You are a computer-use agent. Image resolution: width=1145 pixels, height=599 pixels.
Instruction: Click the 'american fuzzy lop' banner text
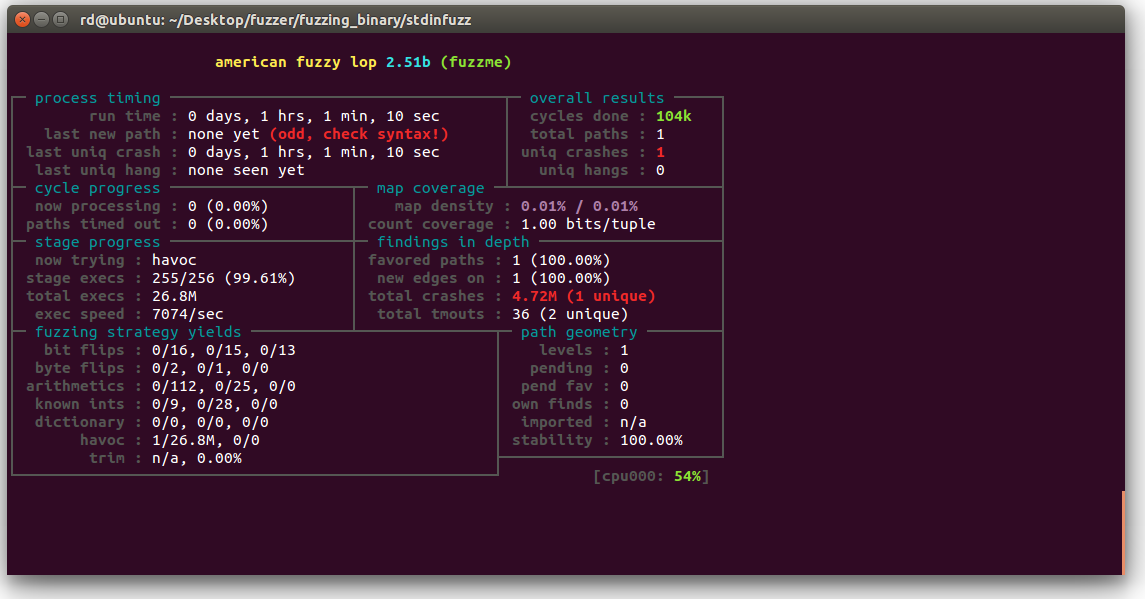[x=296, y=62]
